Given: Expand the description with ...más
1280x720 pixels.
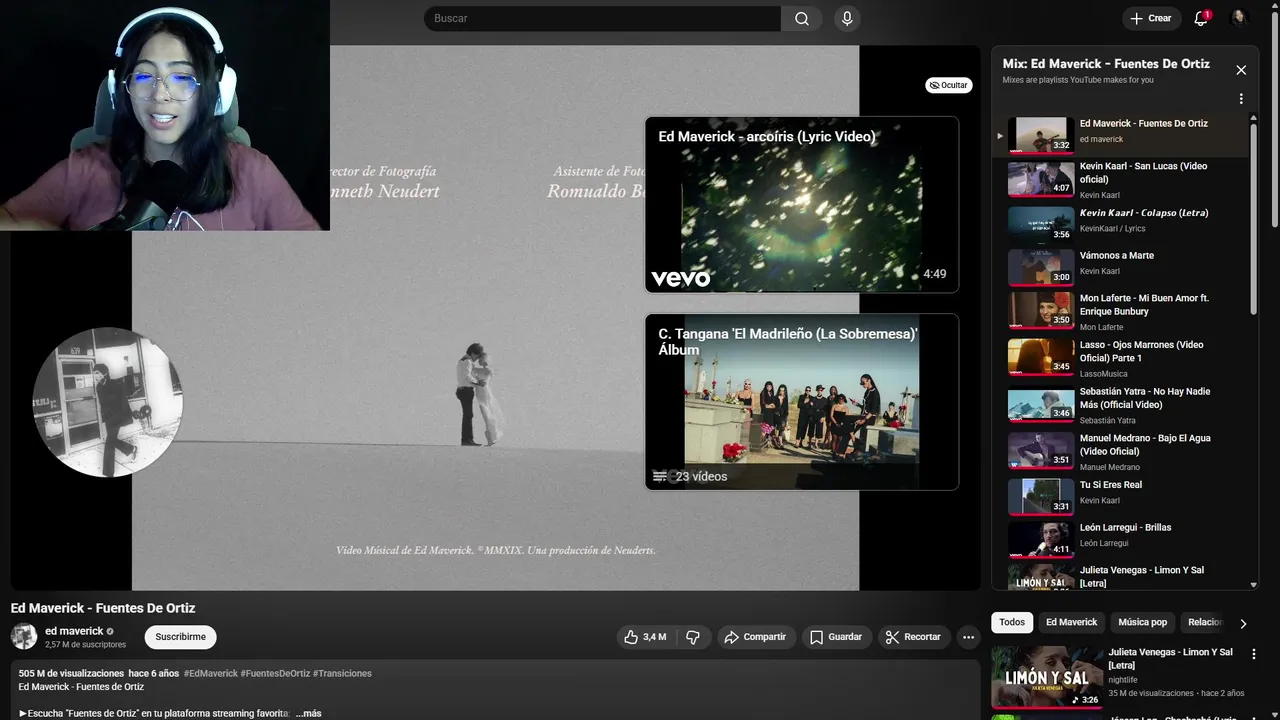Looking at the screenshot, I should tap(308, 713).
